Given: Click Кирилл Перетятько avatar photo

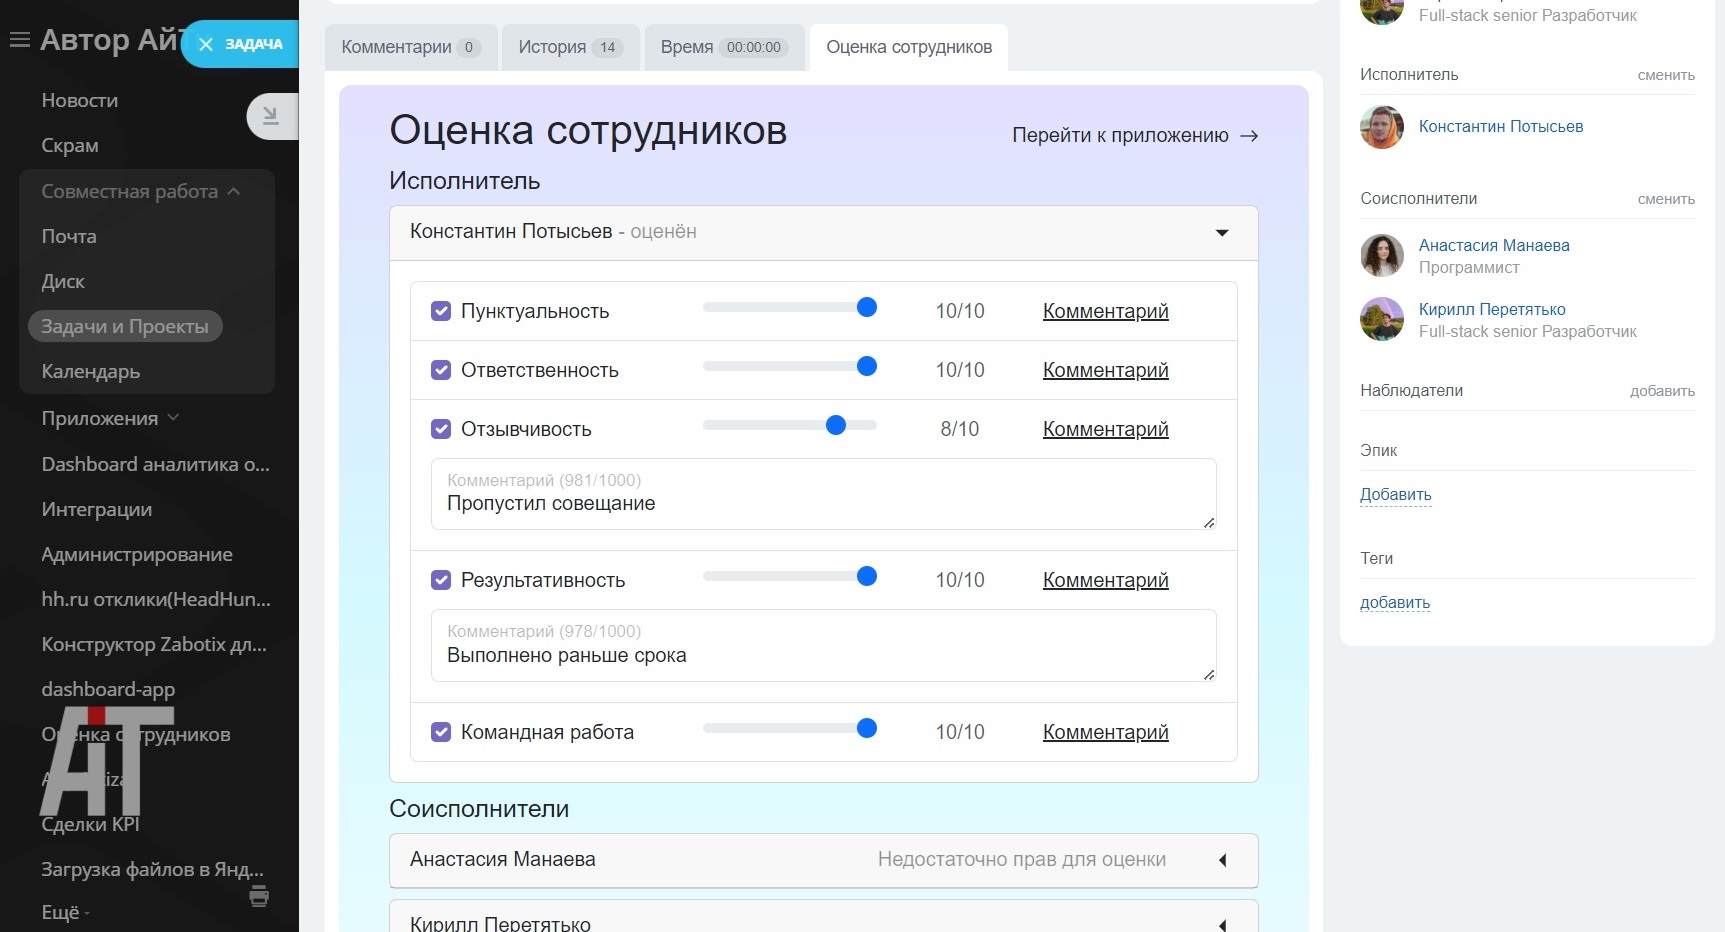Looking at the screenshot, I should 1382,320.
